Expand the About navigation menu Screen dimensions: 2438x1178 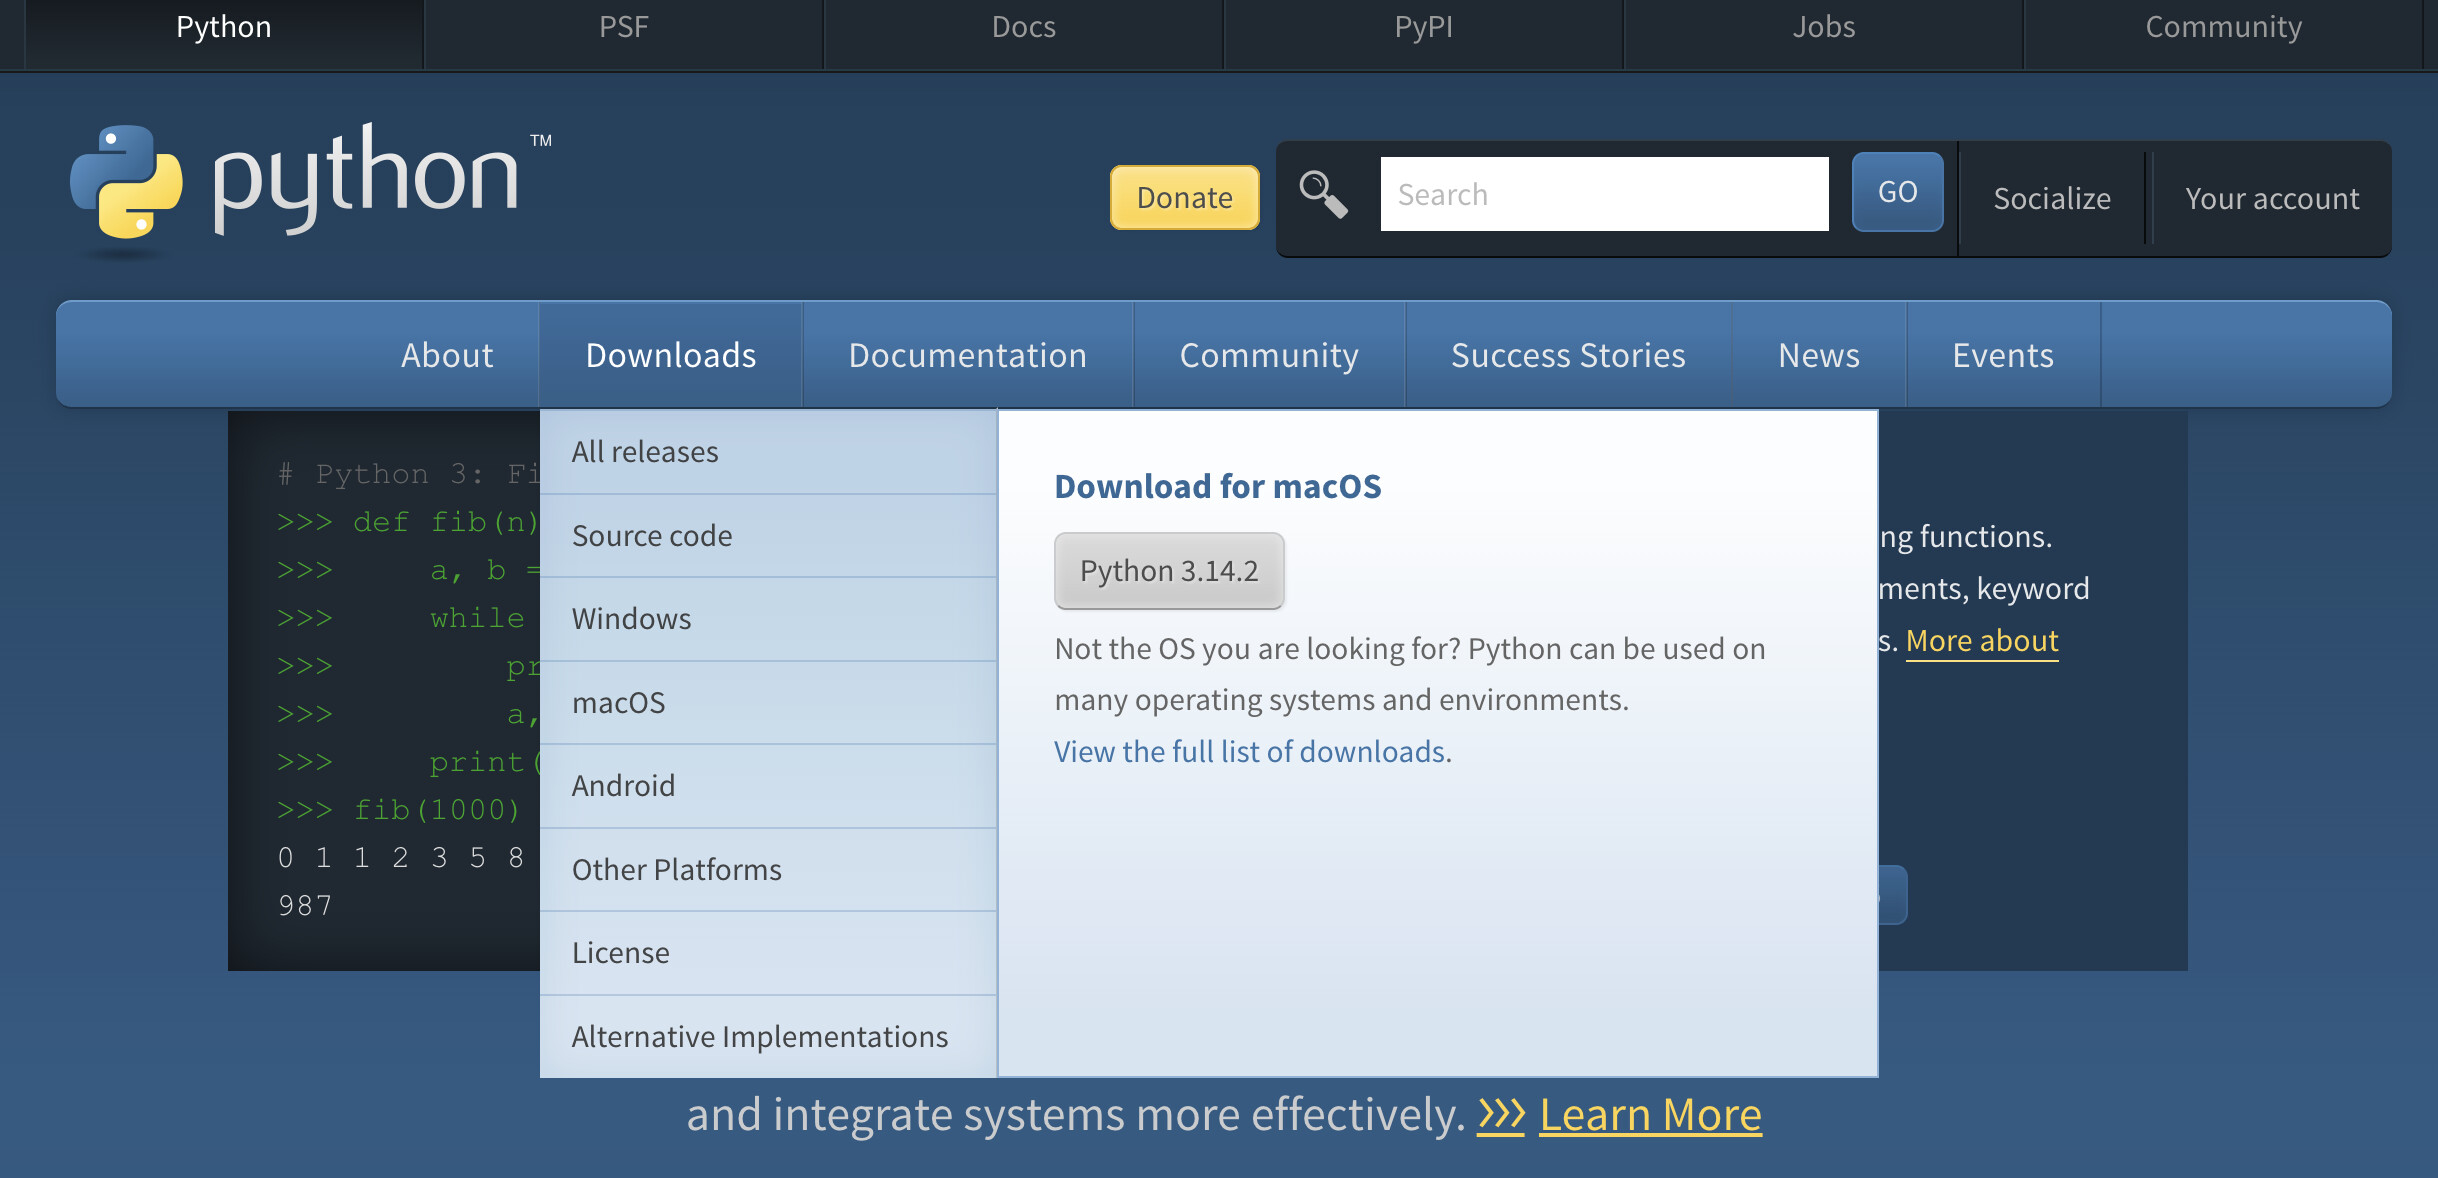coord(447,355)
